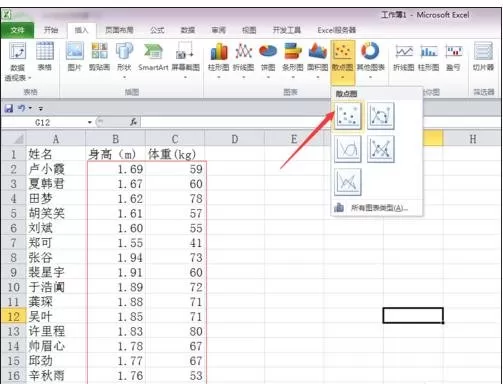The height and width of the screenshot is (384, 503).
Task: Insert a Slicer (切片器)
Action: 483,57
